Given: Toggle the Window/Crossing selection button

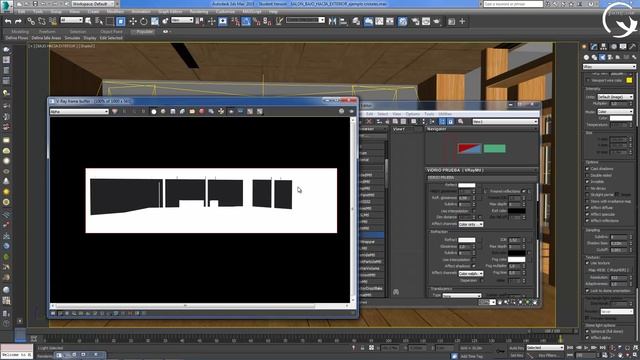Looking at the screenshot, I should 121,21.
